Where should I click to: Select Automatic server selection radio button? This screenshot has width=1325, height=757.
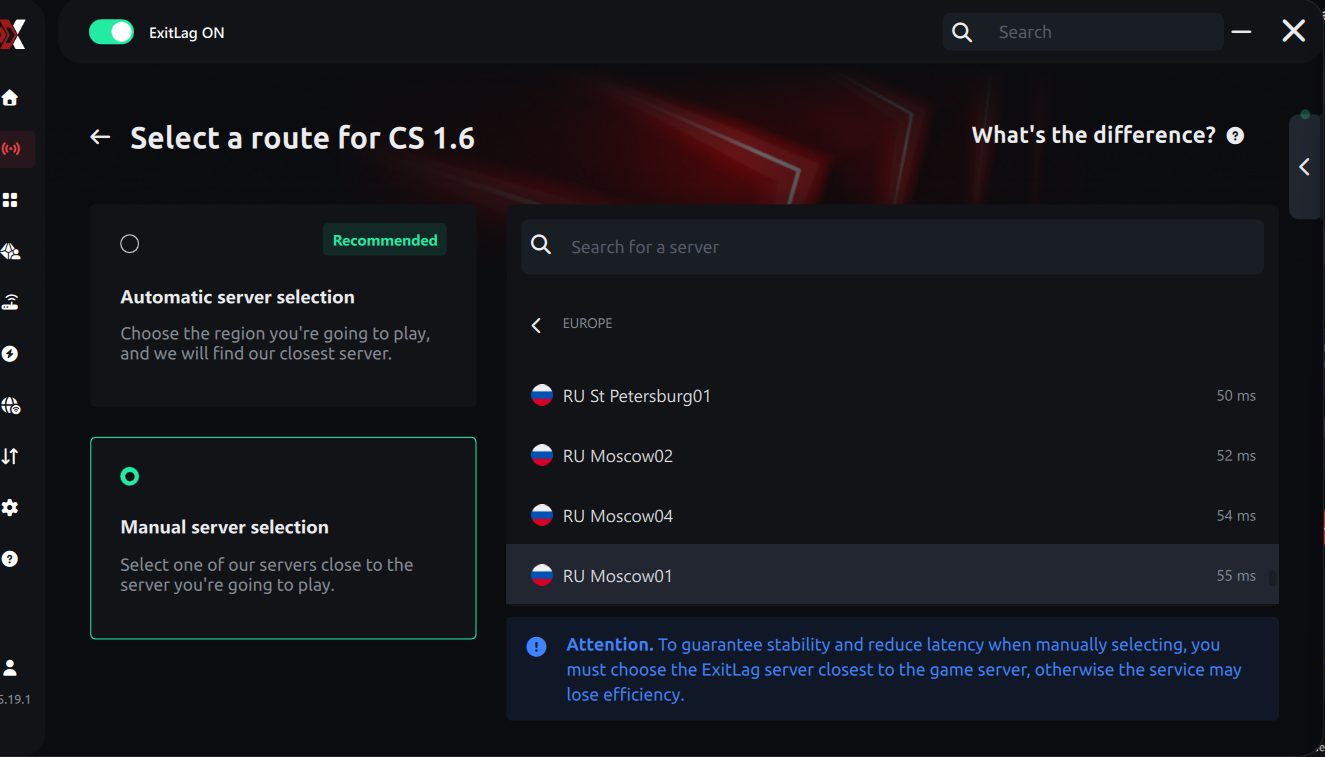click(x=130, y=244)
